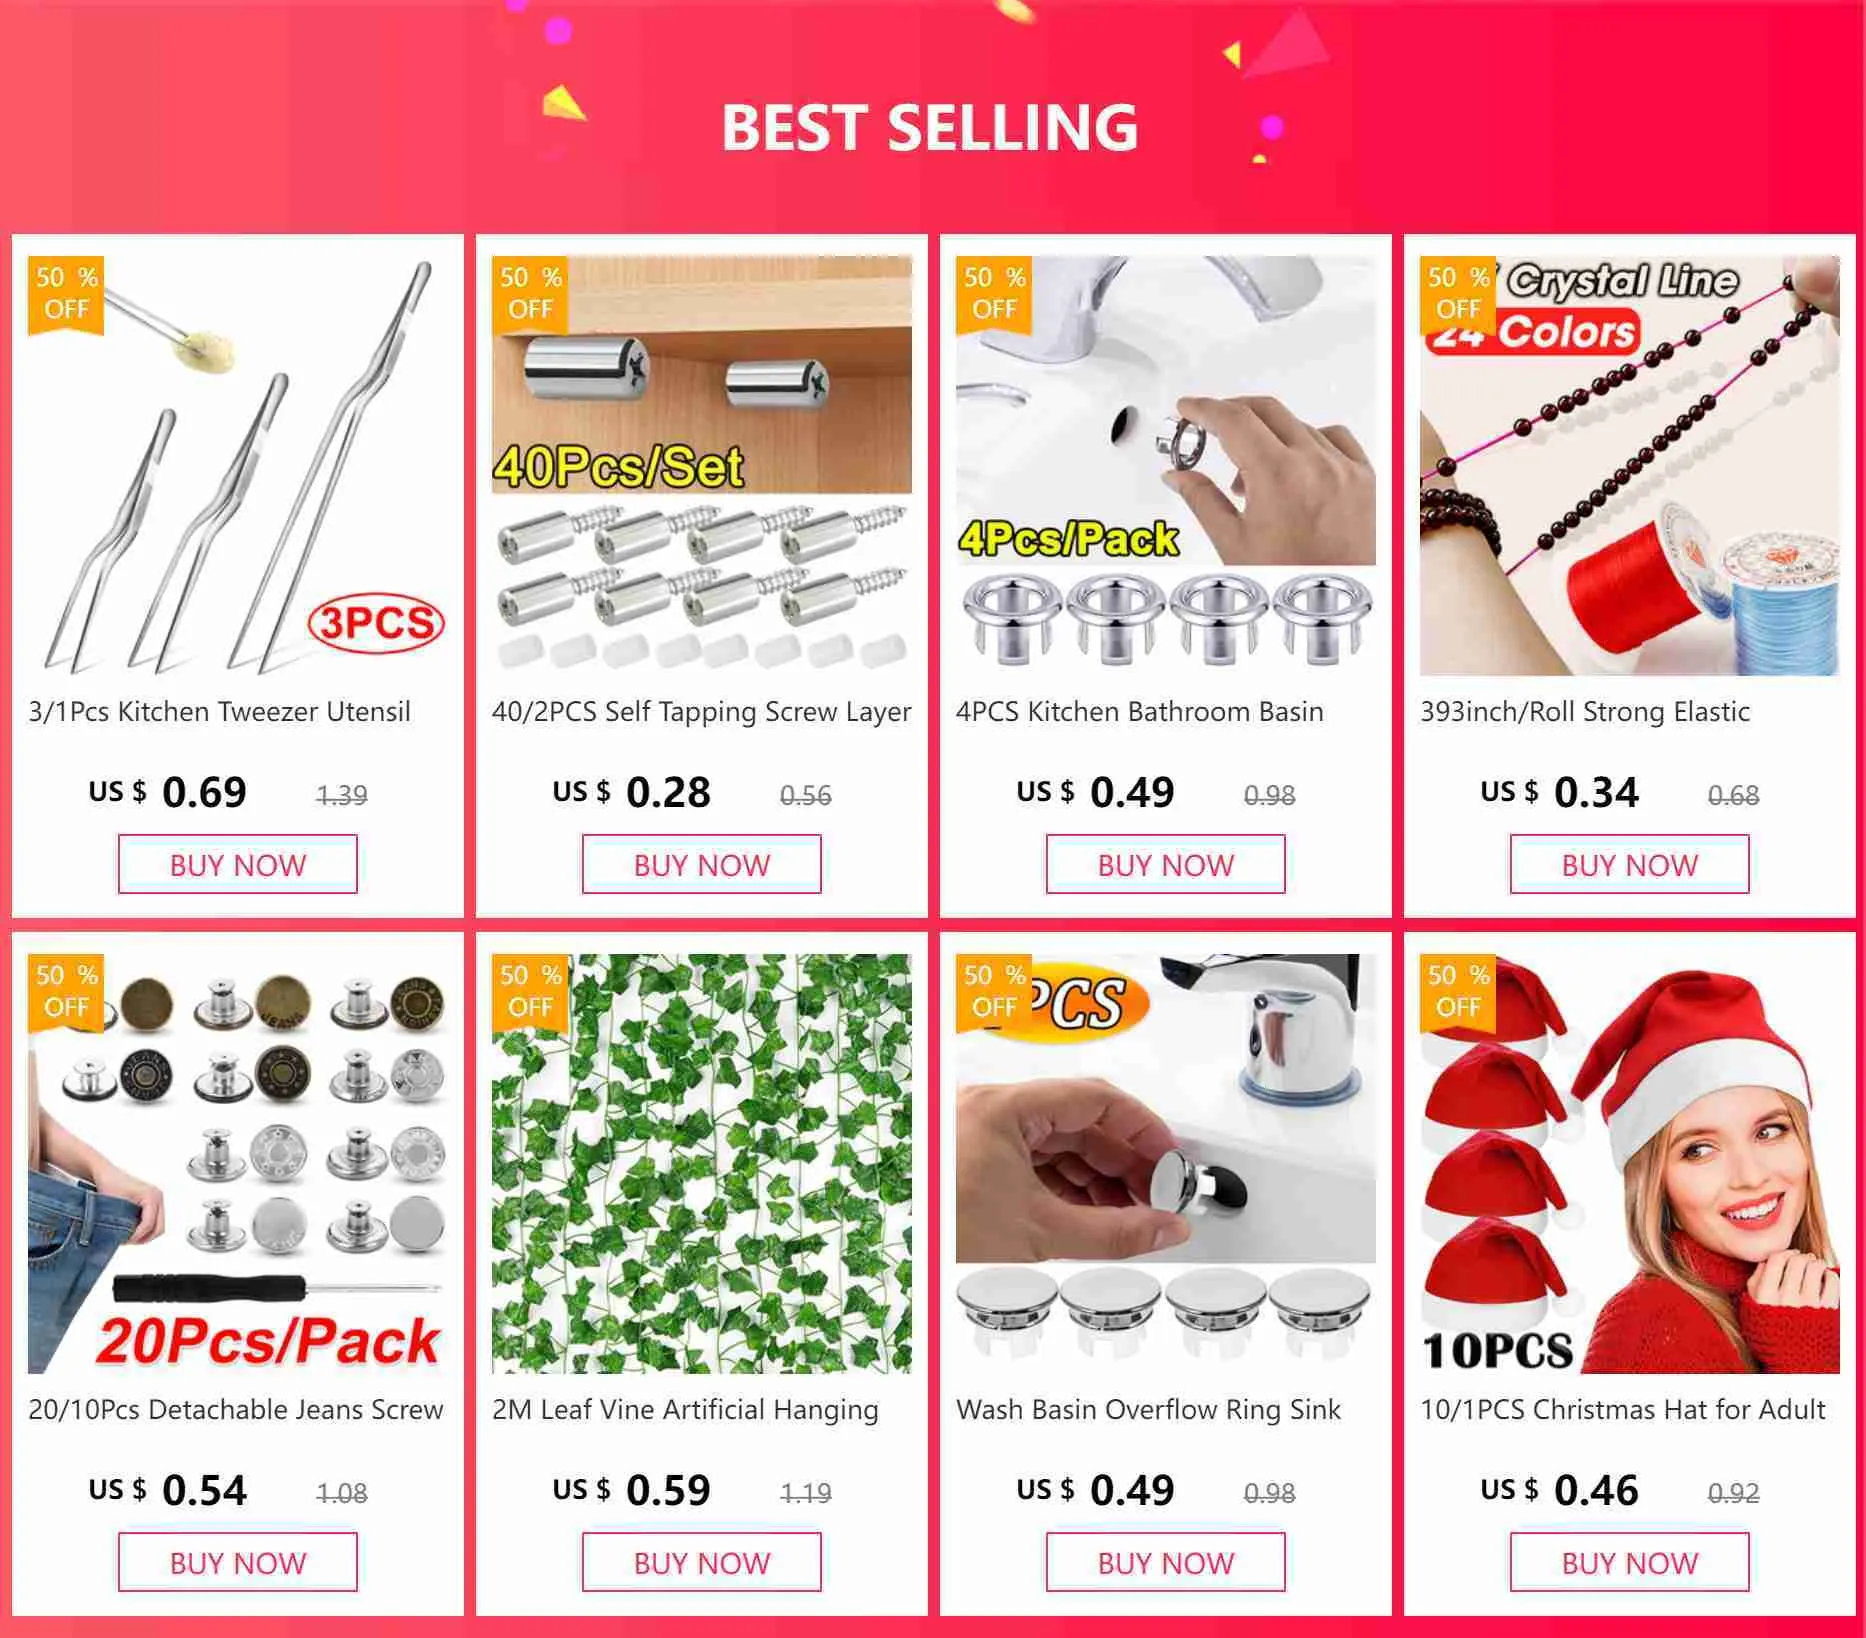Buy the 10/1PCS Christmas Hat now
Viewport: 1866px width, 1638px height.
[1630, 1562]
